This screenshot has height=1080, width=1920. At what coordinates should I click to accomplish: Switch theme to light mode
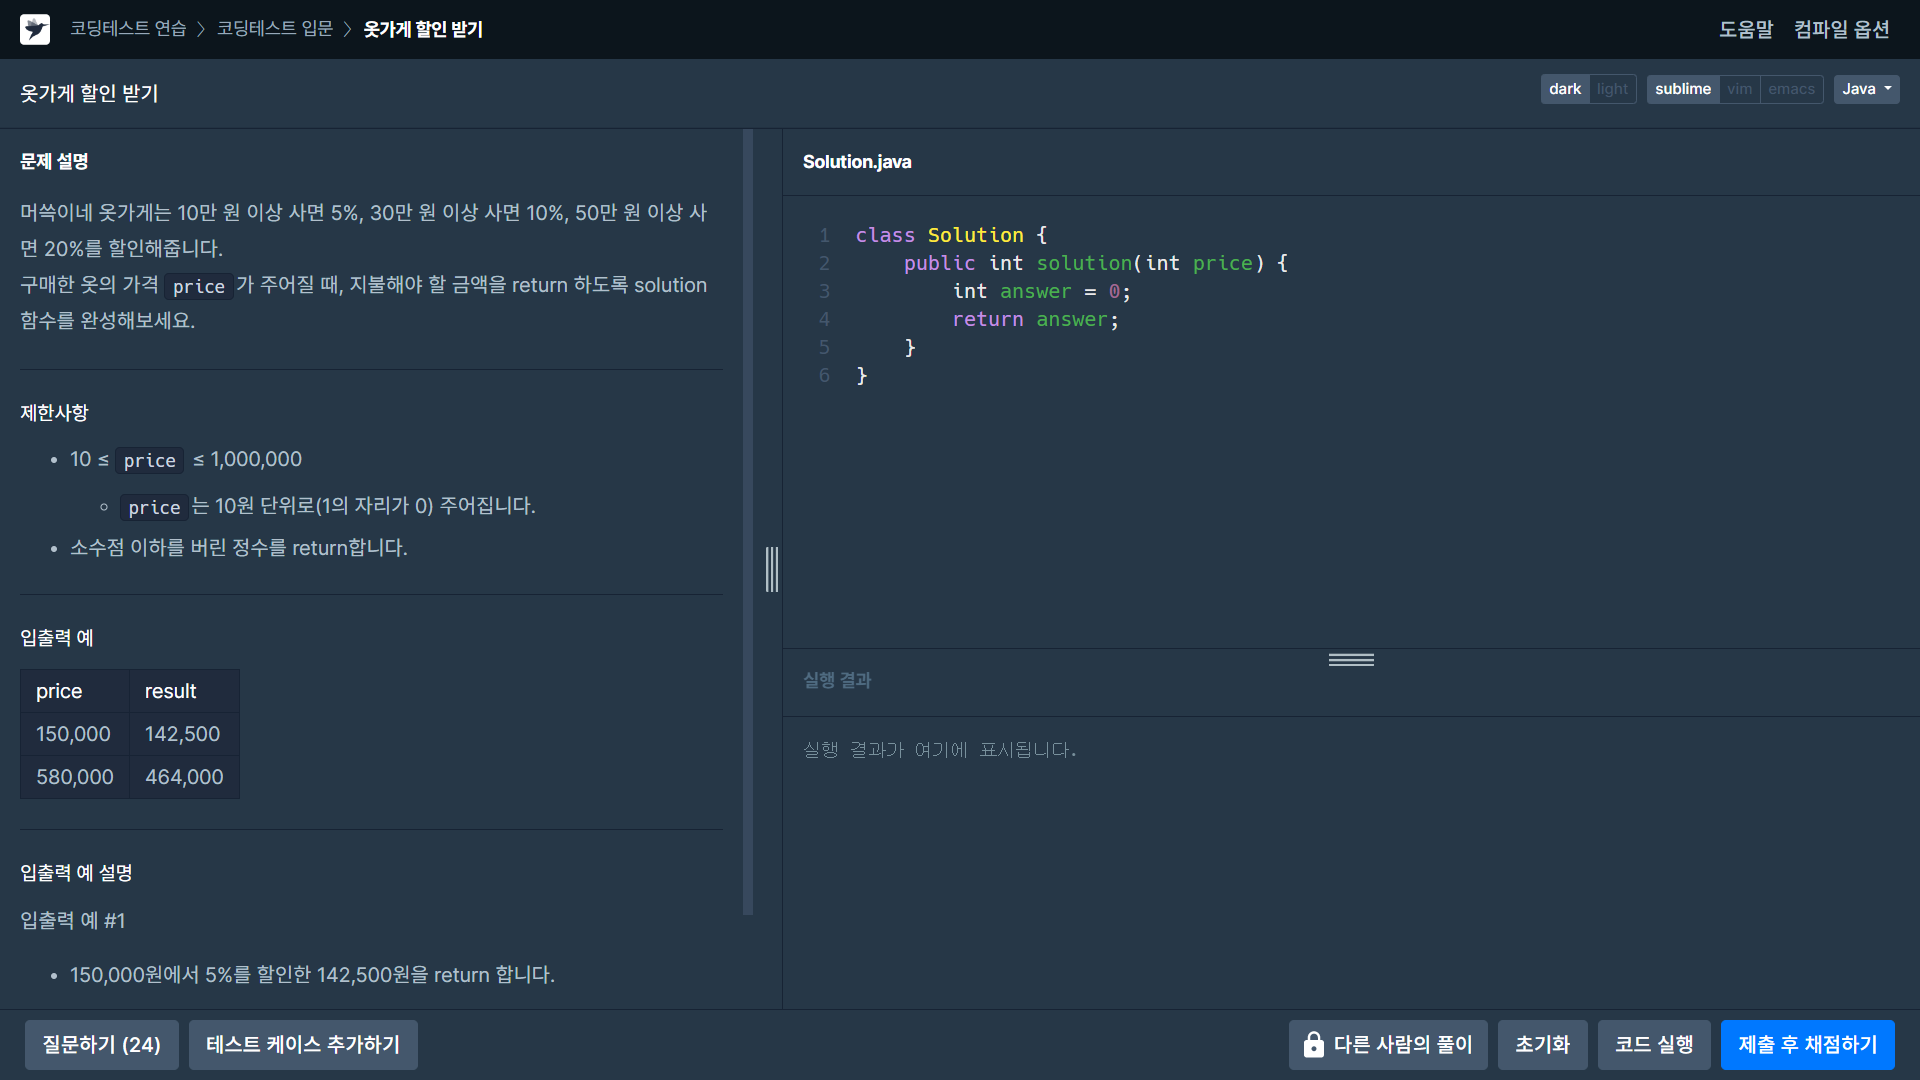[1612, 89]
